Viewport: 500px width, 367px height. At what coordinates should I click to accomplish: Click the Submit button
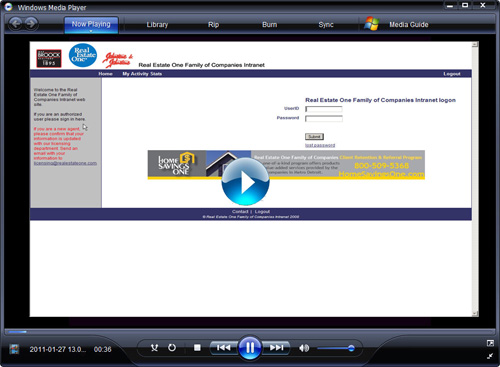(314, 136)
